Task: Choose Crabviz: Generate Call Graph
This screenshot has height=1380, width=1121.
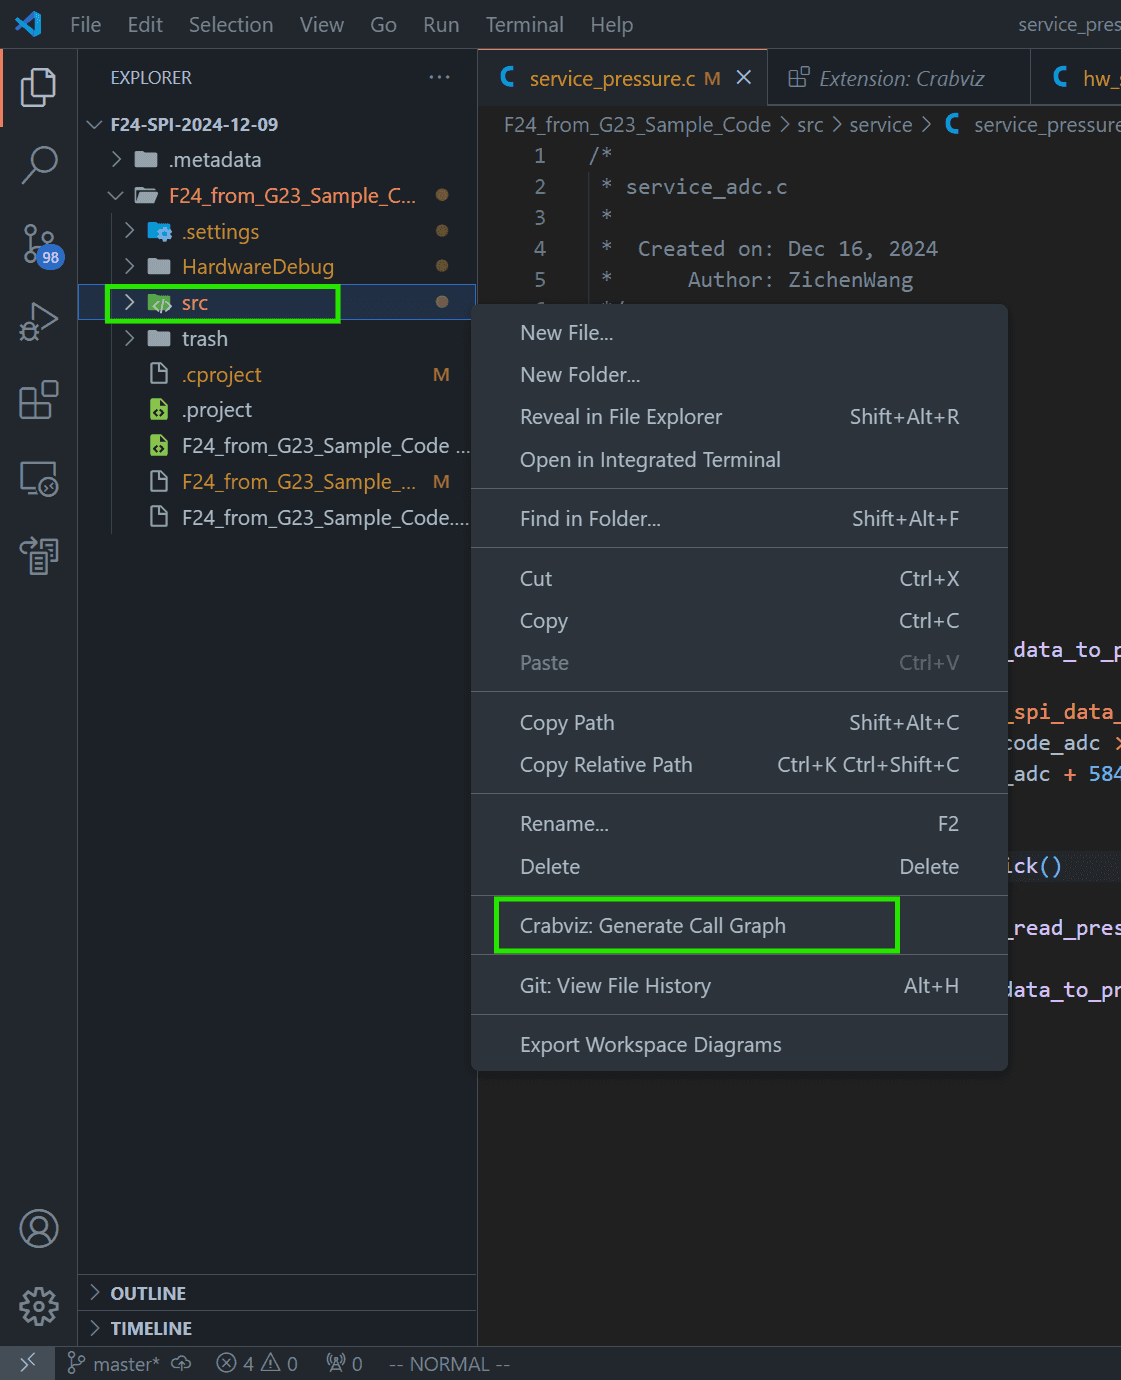Action: point(652,926)
